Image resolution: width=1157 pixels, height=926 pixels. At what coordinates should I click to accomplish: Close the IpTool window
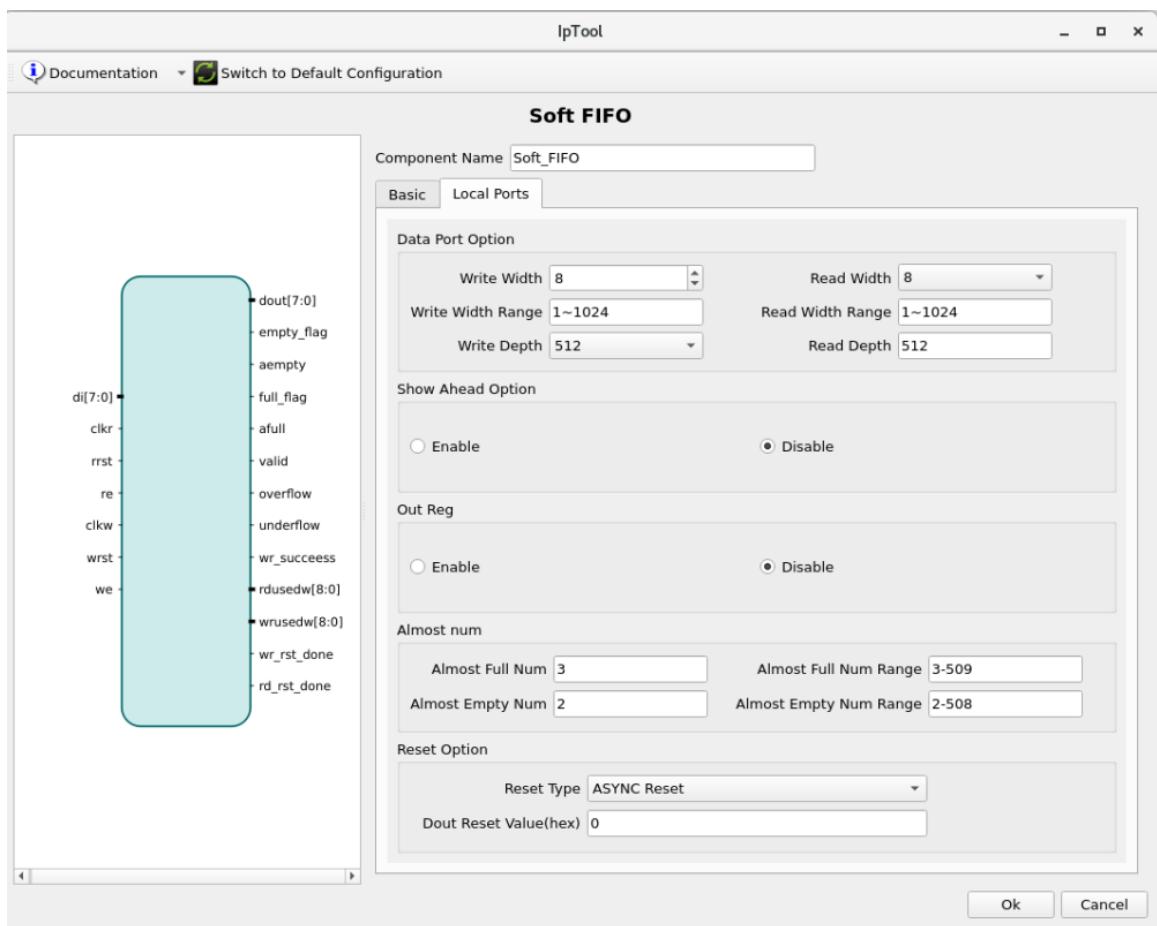tap(1138, 32)
